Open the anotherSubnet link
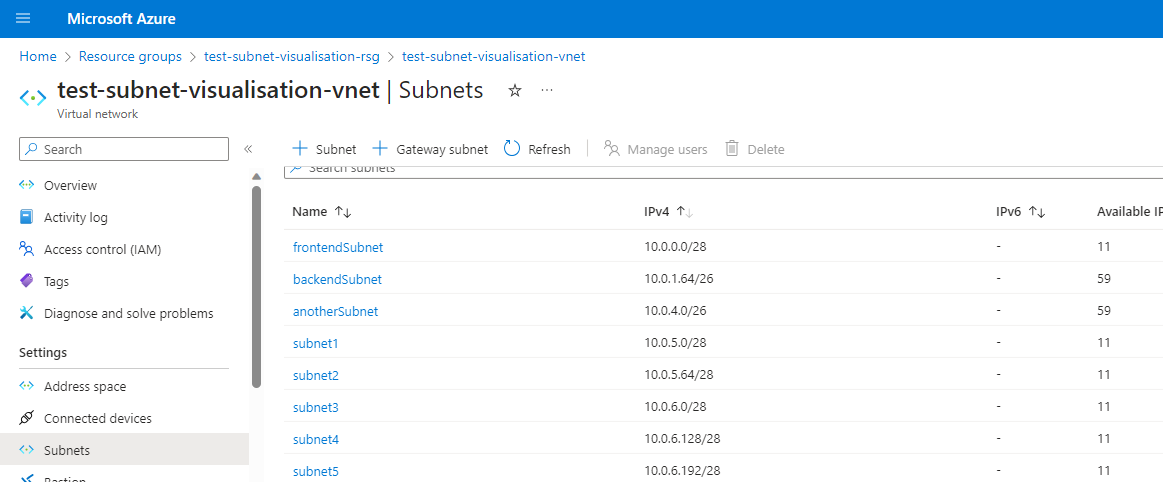Screen dimensions: 1163x482 pyautogui.click(x=335, y=311)
